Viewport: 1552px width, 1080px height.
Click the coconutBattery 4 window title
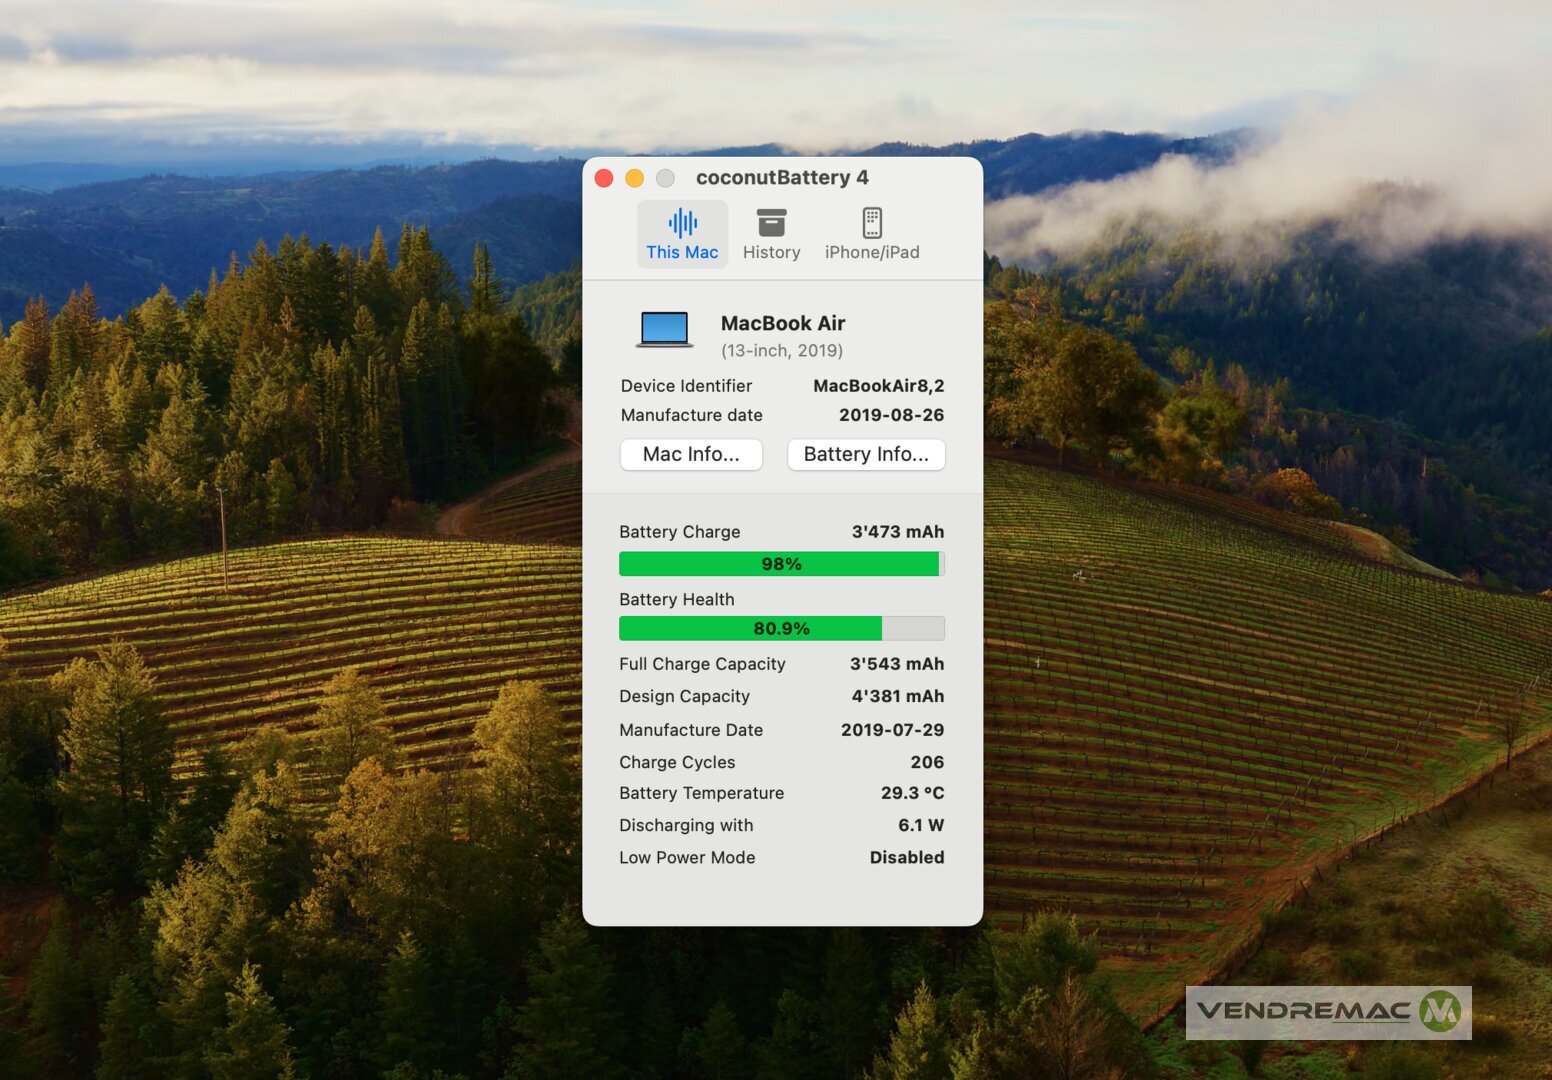coord(782,178)
